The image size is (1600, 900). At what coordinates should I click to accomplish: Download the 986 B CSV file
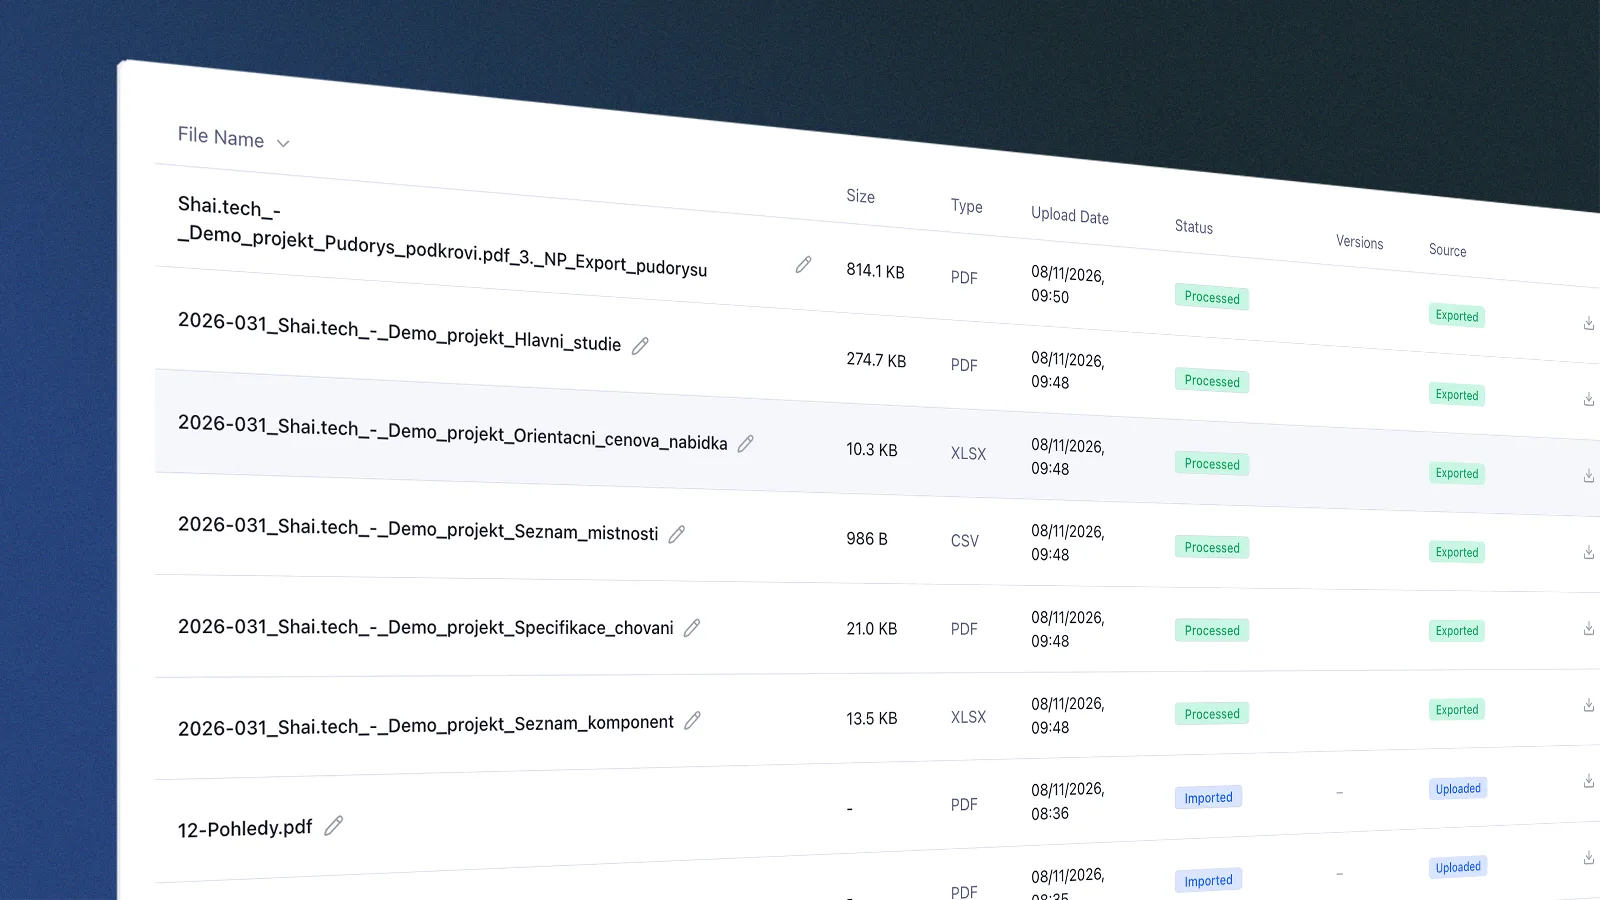(1588, 552)
